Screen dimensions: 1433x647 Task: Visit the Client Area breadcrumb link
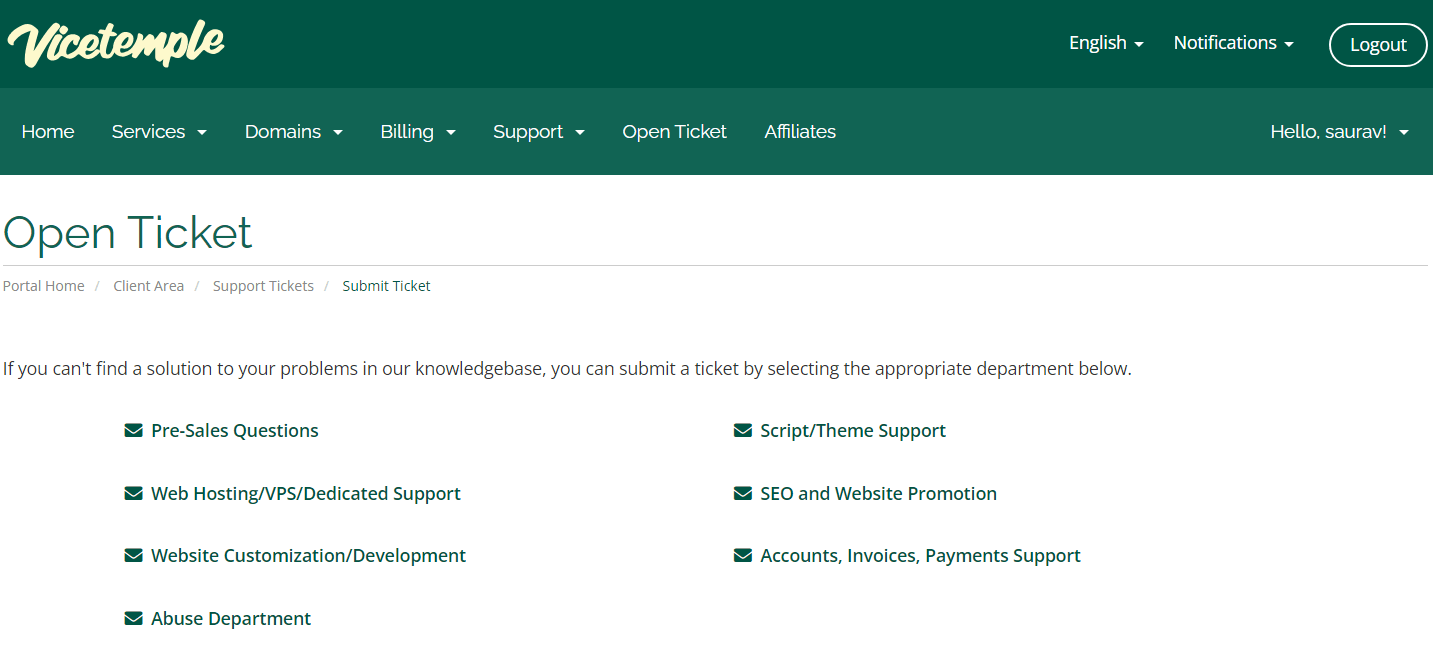tap(148, 285)
